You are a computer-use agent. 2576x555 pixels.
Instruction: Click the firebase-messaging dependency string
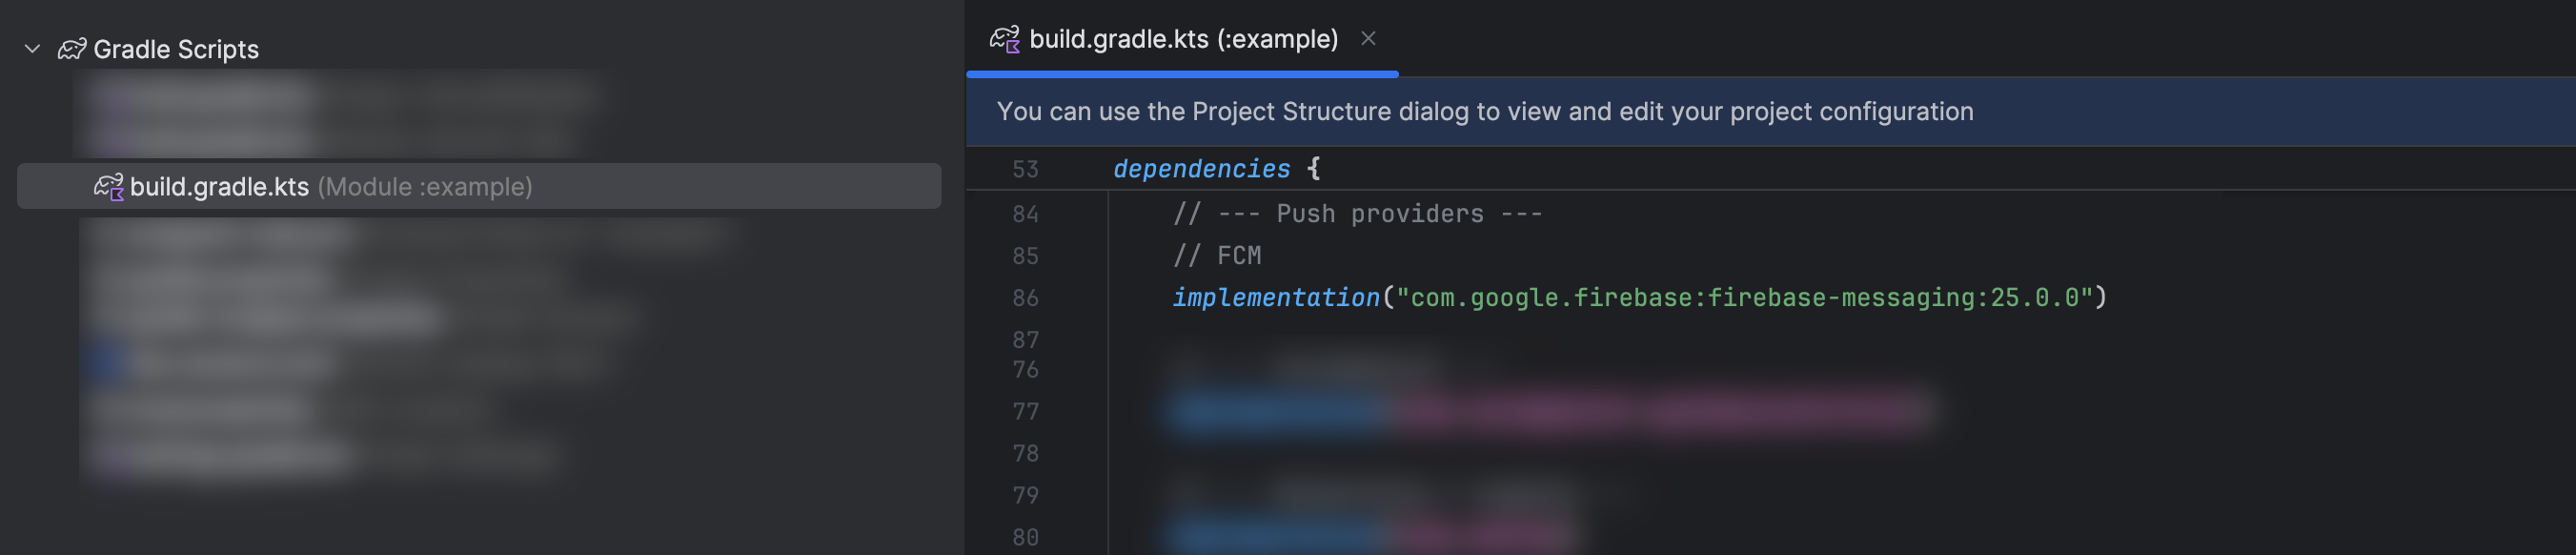coord(1744,298)
